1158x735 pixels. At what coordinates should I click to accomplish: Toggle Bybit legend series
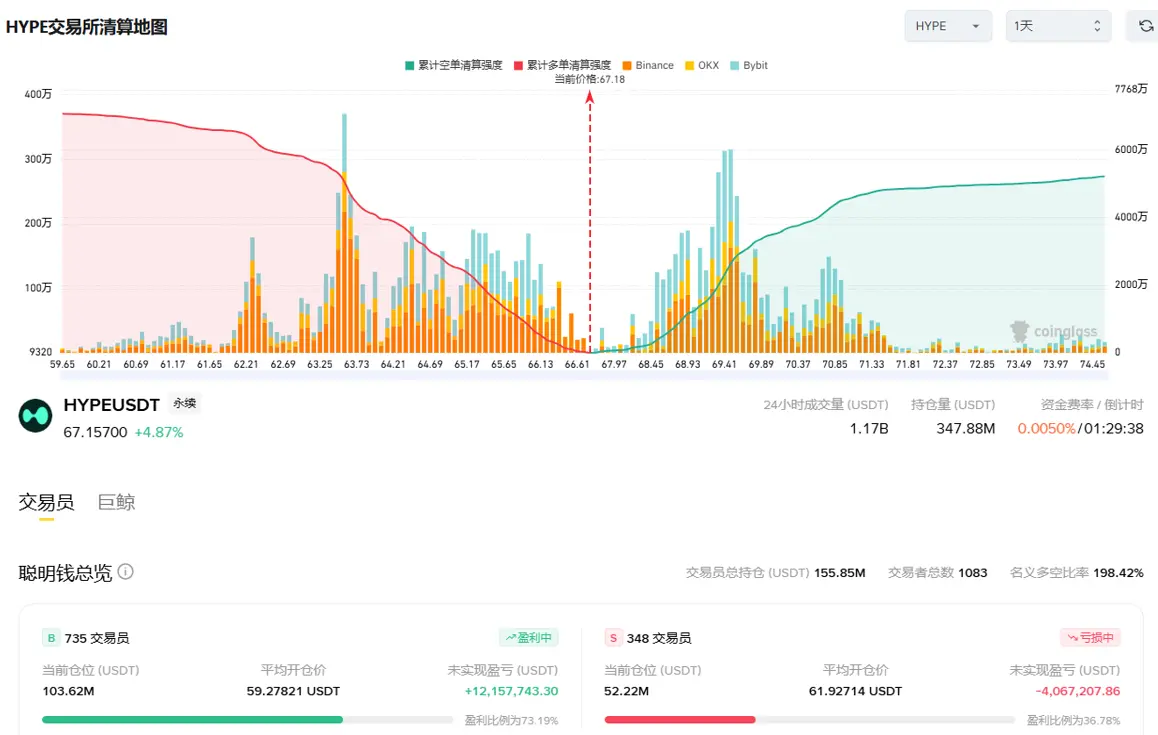pyautogui.click(x=748, y=65)
